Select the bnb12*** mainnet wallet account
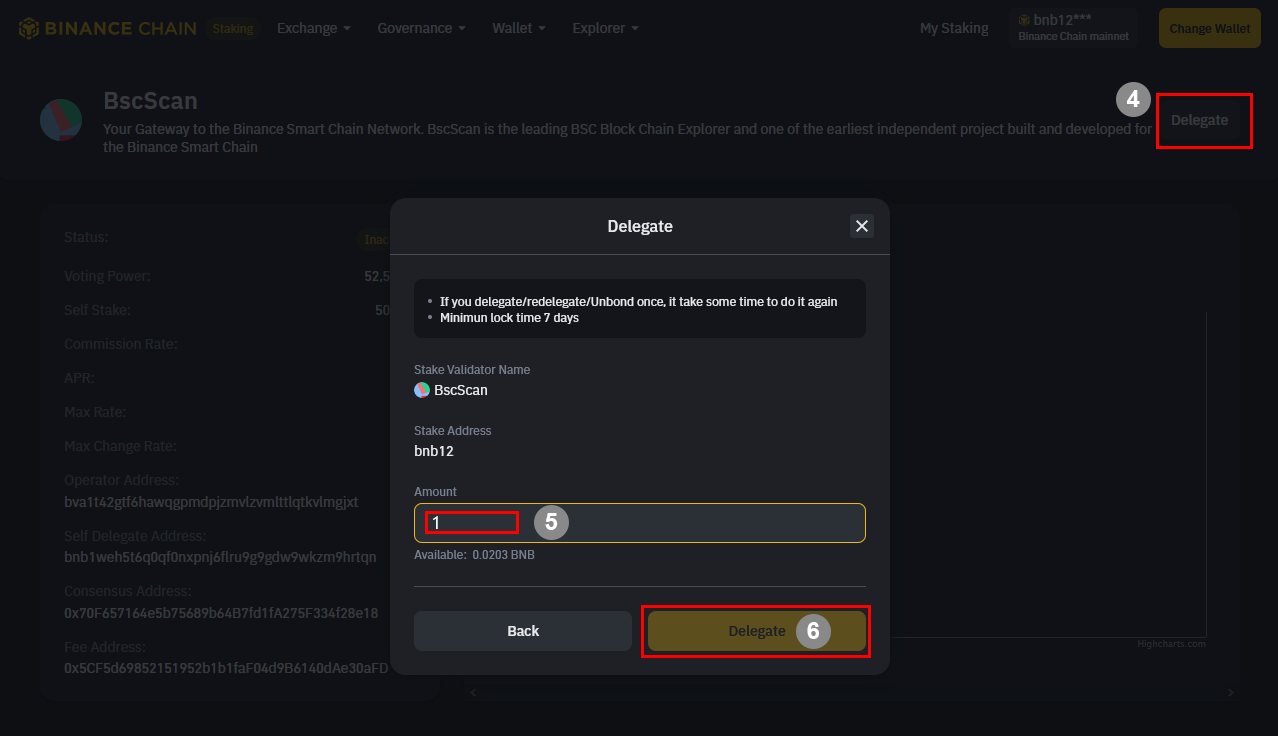Image resolution: width=1278 pixels, height=736 pixels. pos(1073,28)
